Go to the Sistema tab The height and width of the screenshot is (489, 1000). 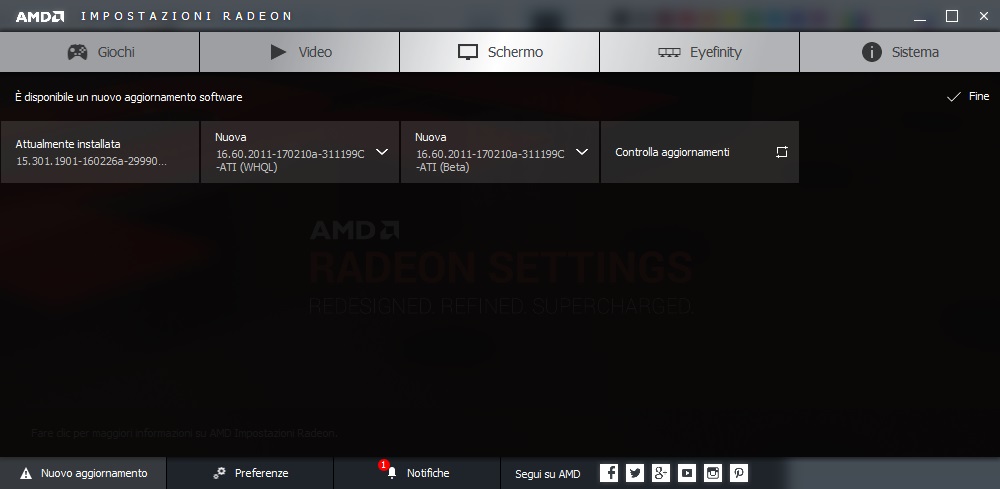point(900,52)
